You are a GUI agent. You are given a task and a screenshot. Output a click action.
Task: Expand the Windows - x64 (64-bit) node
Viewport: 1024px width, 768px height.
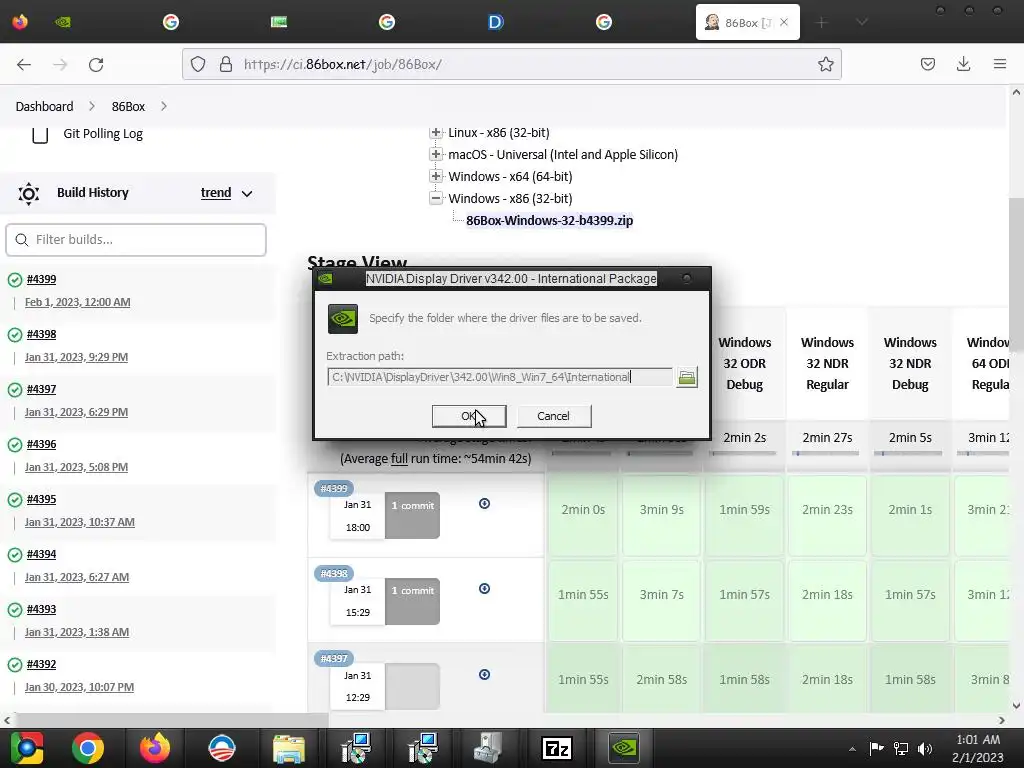point(436,176)
